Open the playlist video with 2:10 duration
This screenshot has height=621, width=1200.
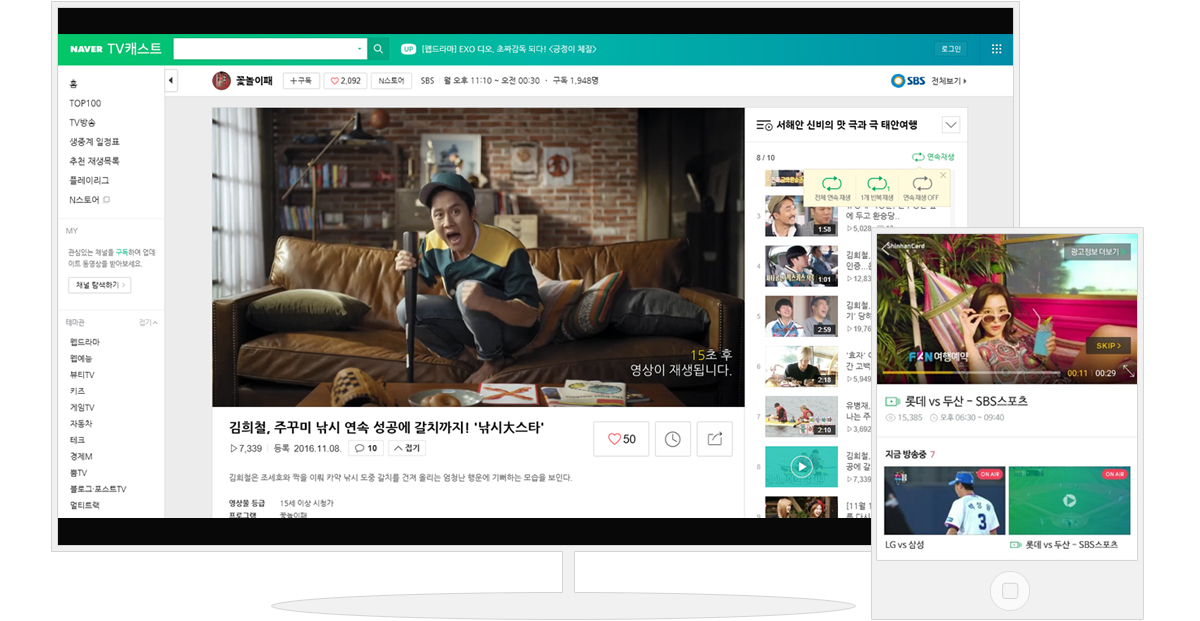[x=801, y=417]
